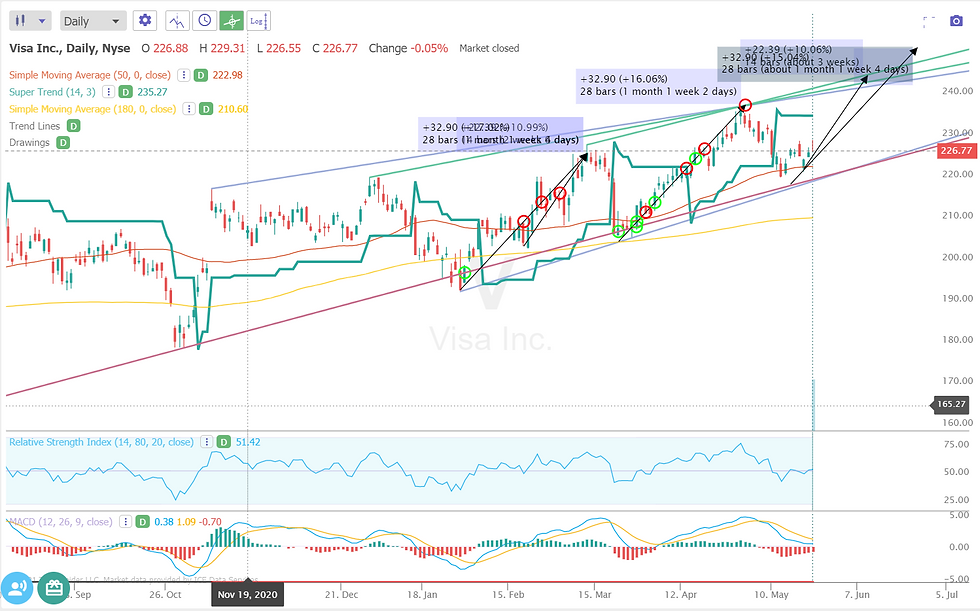This screenshot has height=611, width=980.
Task: Click the MACD (12, 26, 9, close) label
Action: pyautogui.click(x=61, y=522)
